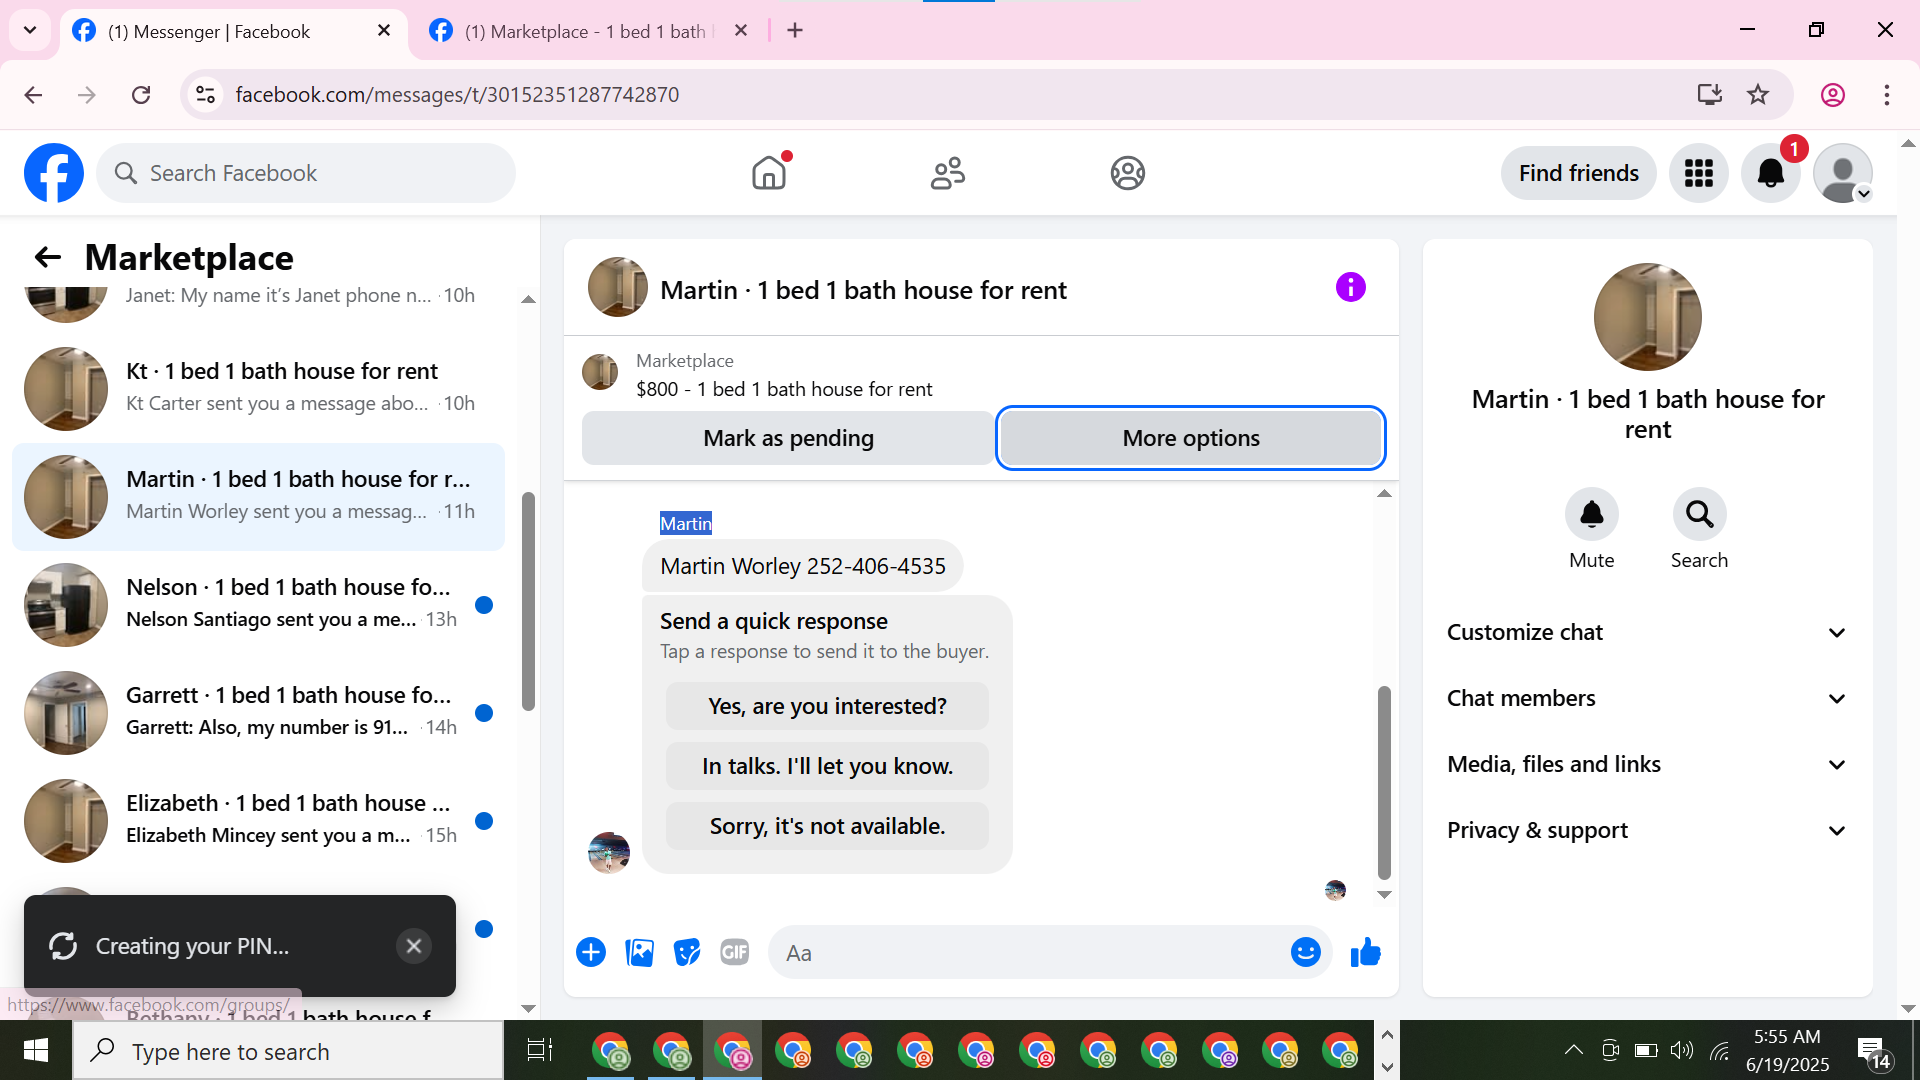Expand Customize chat section
This screenshot has height=1080, width=1920.
pyautogui.click(x=1647, y=632)
